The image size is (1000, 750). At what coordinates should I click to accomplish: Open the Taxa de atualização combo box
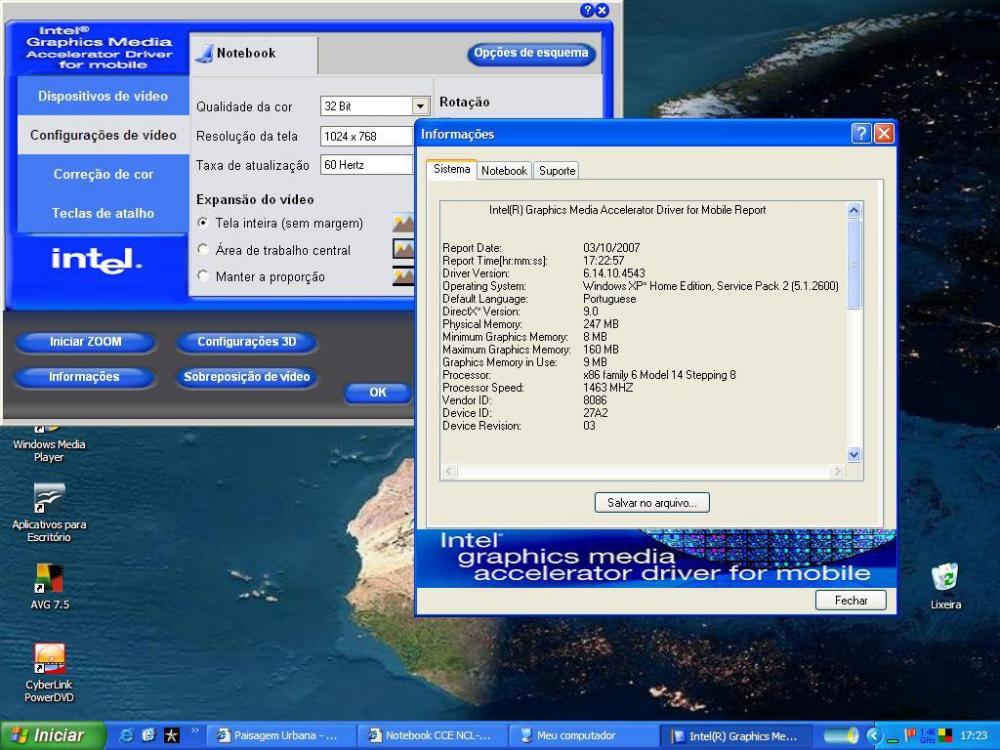(x=367, y=164)
